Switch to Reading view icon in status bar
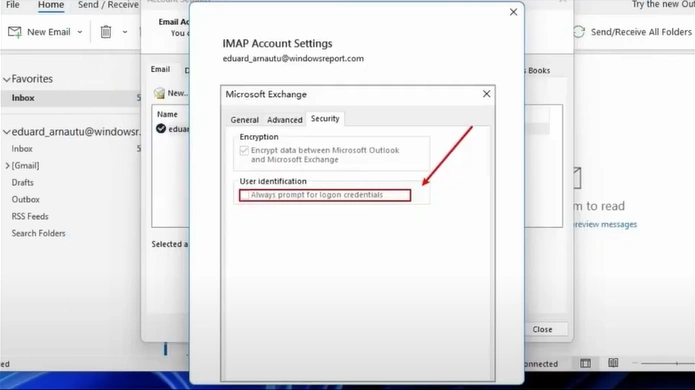 (613, 363)
